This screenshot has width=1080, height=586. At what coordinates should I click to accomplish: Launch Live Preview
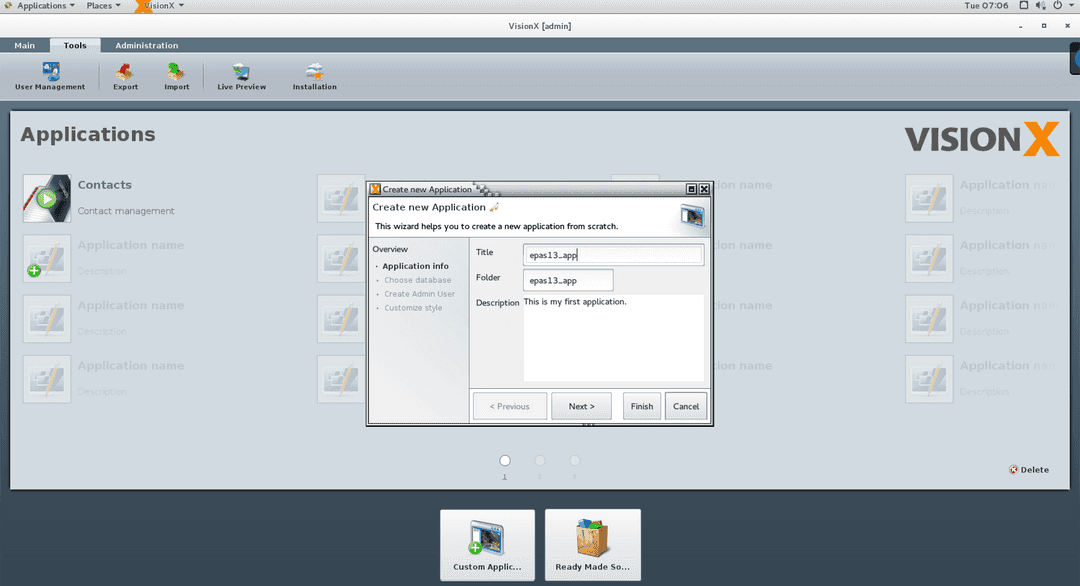tap(240, 75)
